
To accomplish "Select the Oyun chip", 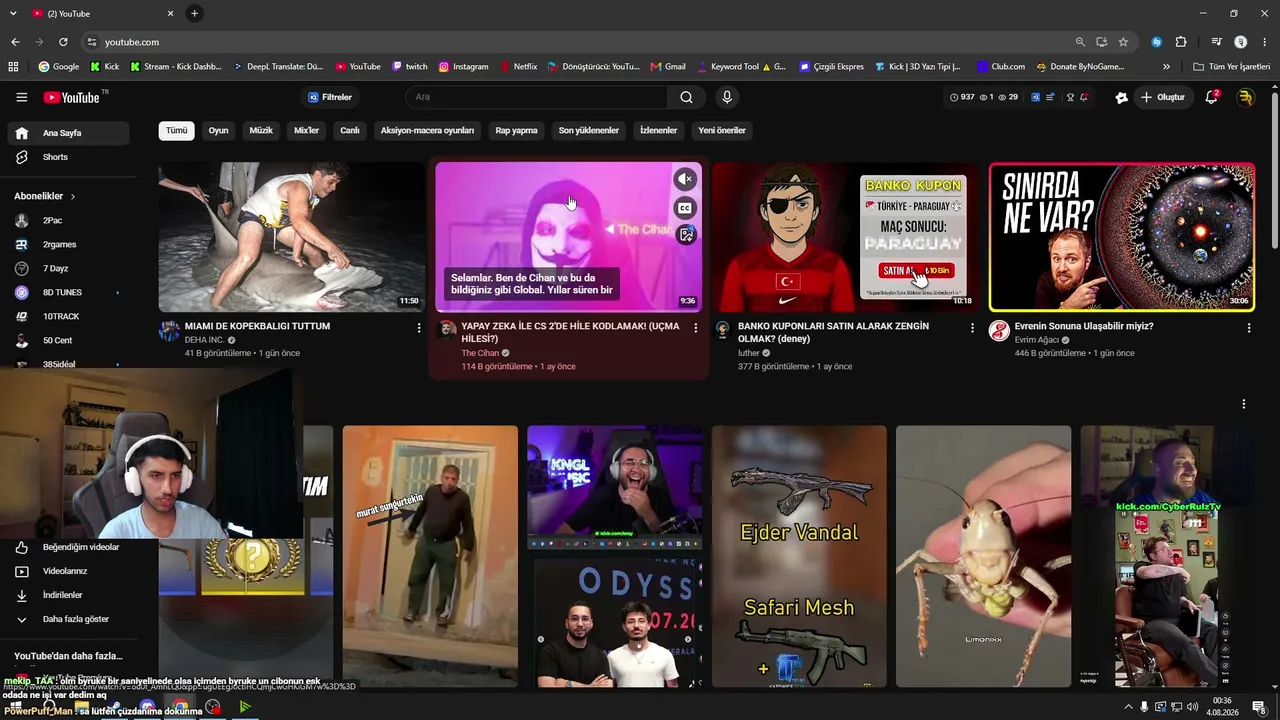I will 218,130.
